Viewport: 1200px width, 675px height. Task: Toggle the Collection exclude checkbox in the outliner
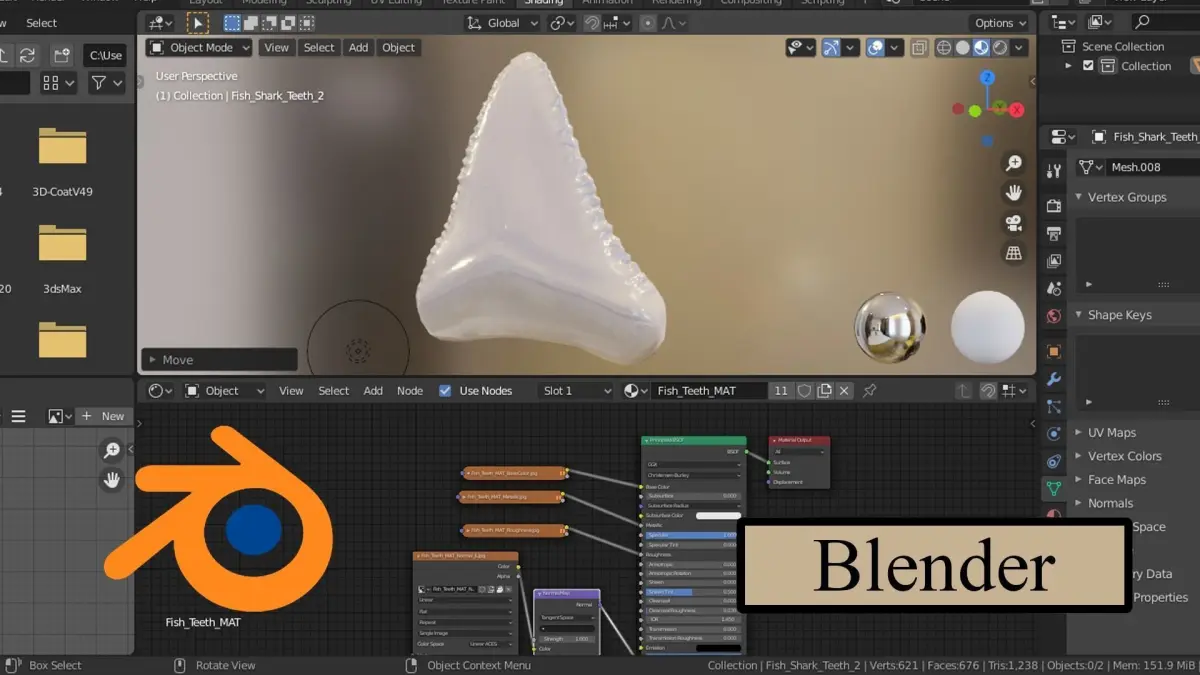click(x=1088, y=66)
